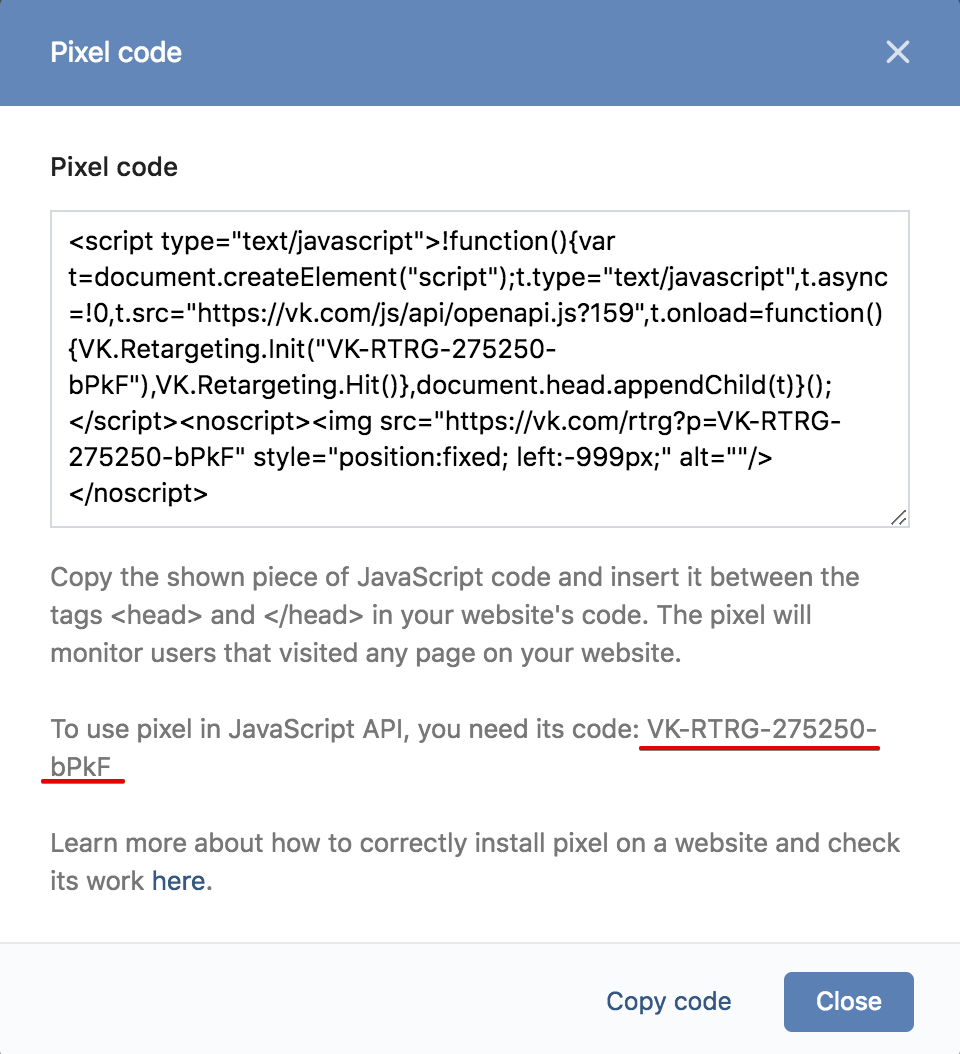
Task: Click VK.Retargeting.Init text in the code box
Action: (x=192, y=349)
